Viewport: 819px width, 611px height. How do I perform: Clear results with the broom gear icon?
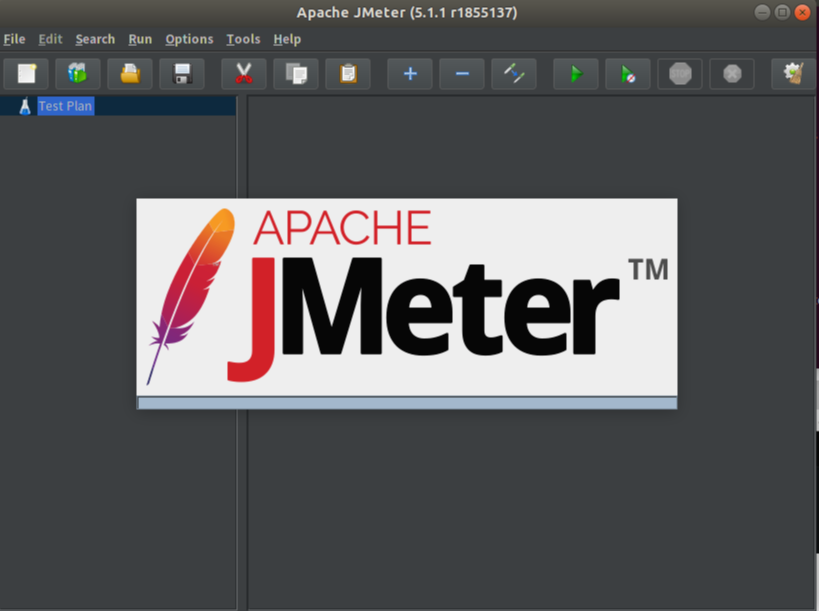pos(794,74)
